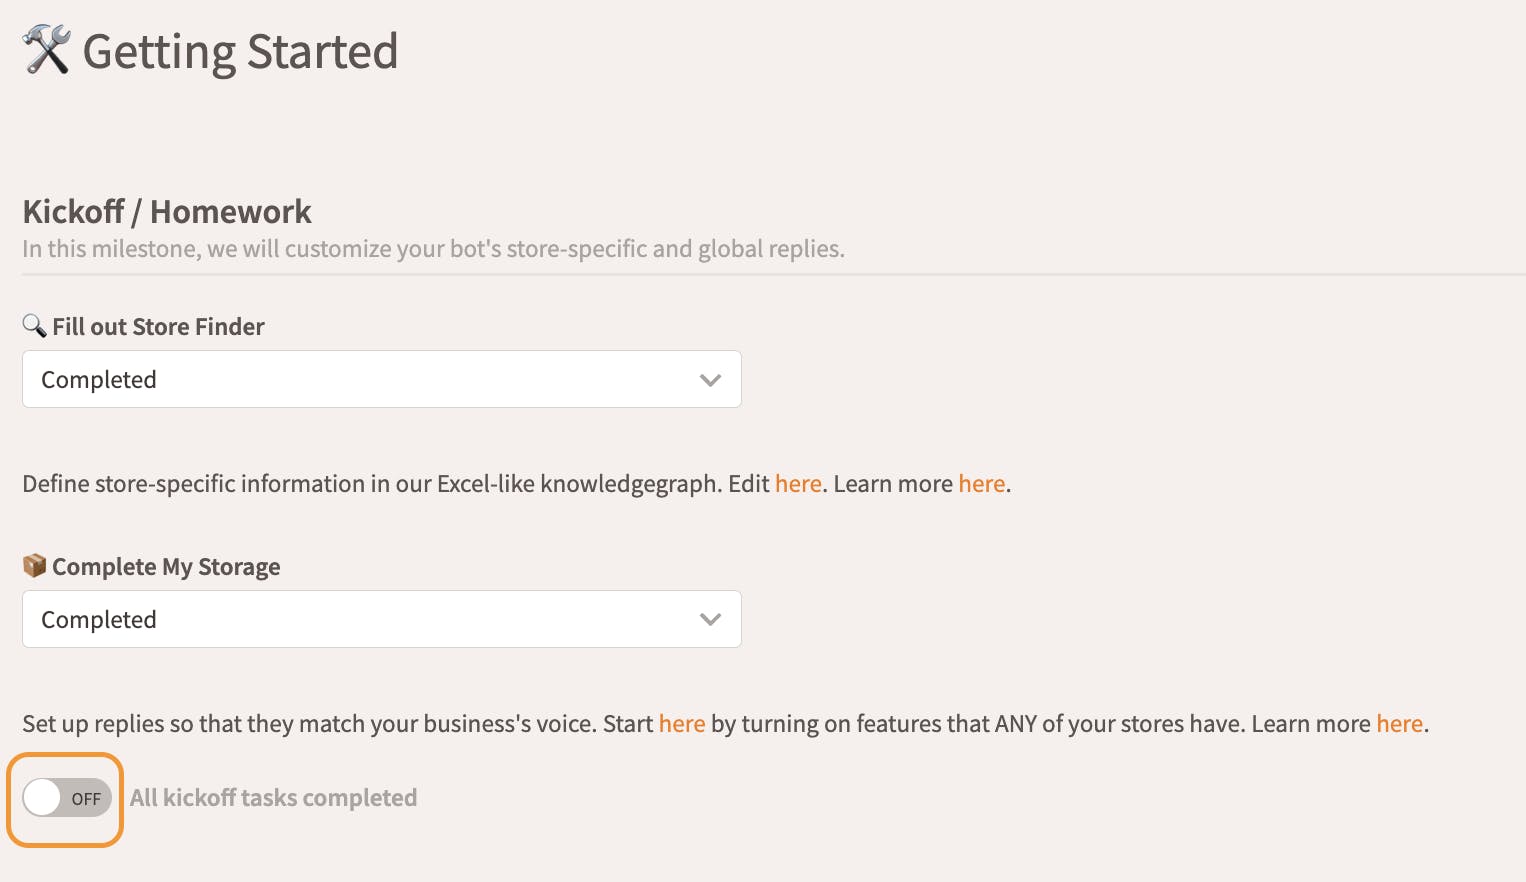1526x882 pixels.
Task: Click the hammer and wrench icon
Action: click(46, 50)
